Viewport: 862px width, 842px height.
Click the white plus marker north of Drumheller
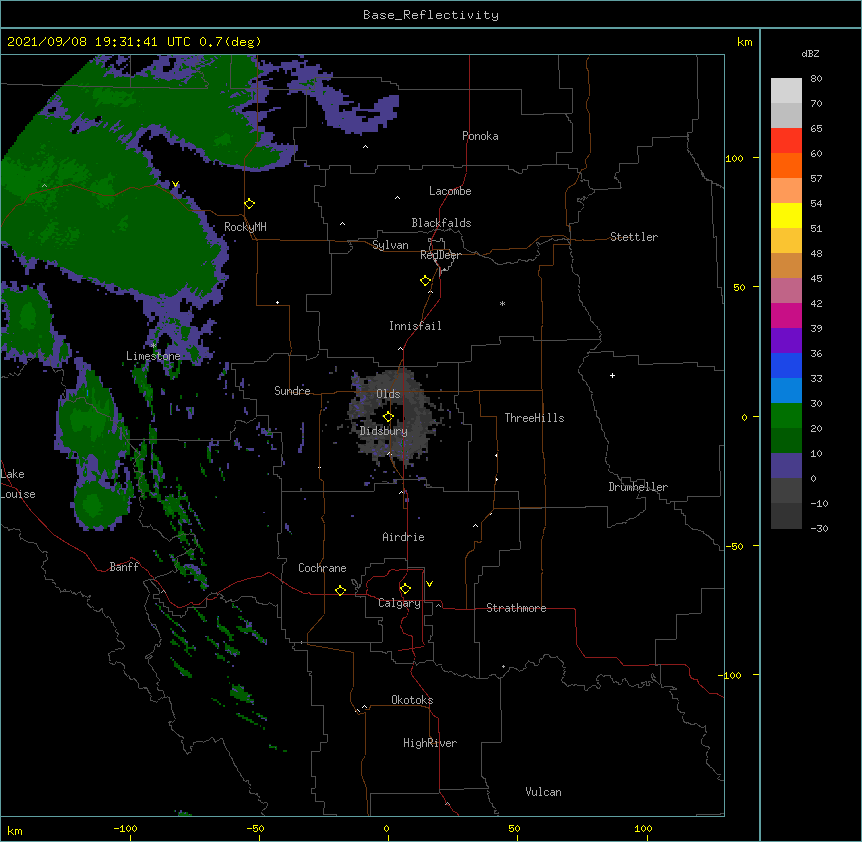[612, 375]
